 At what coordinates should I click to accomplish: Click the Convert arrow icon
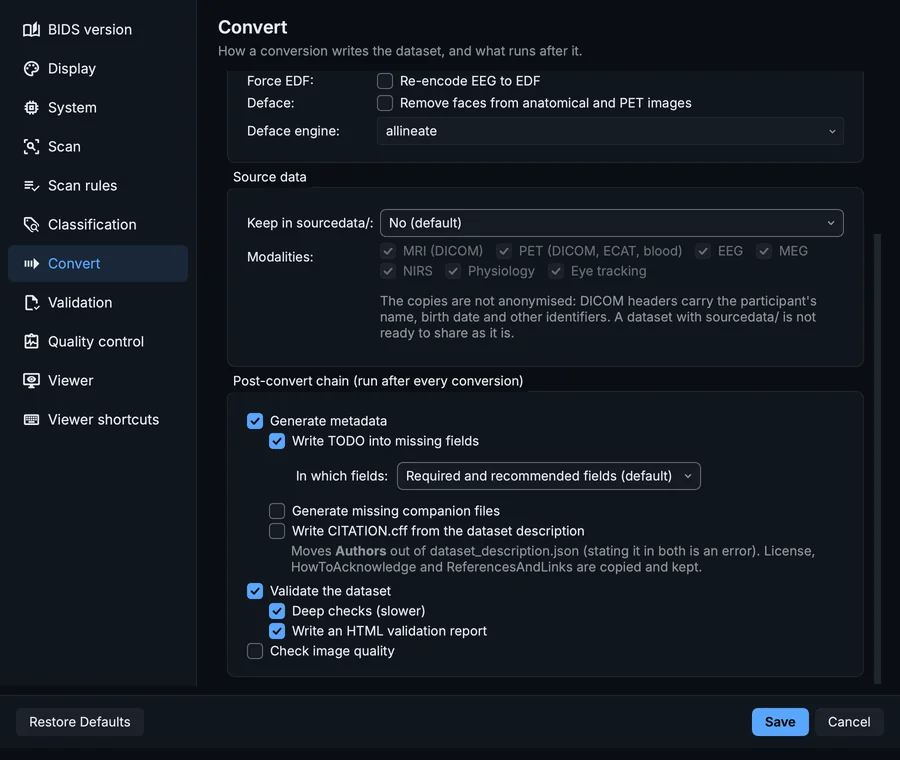pyautogui.click(x=32, y=263)
